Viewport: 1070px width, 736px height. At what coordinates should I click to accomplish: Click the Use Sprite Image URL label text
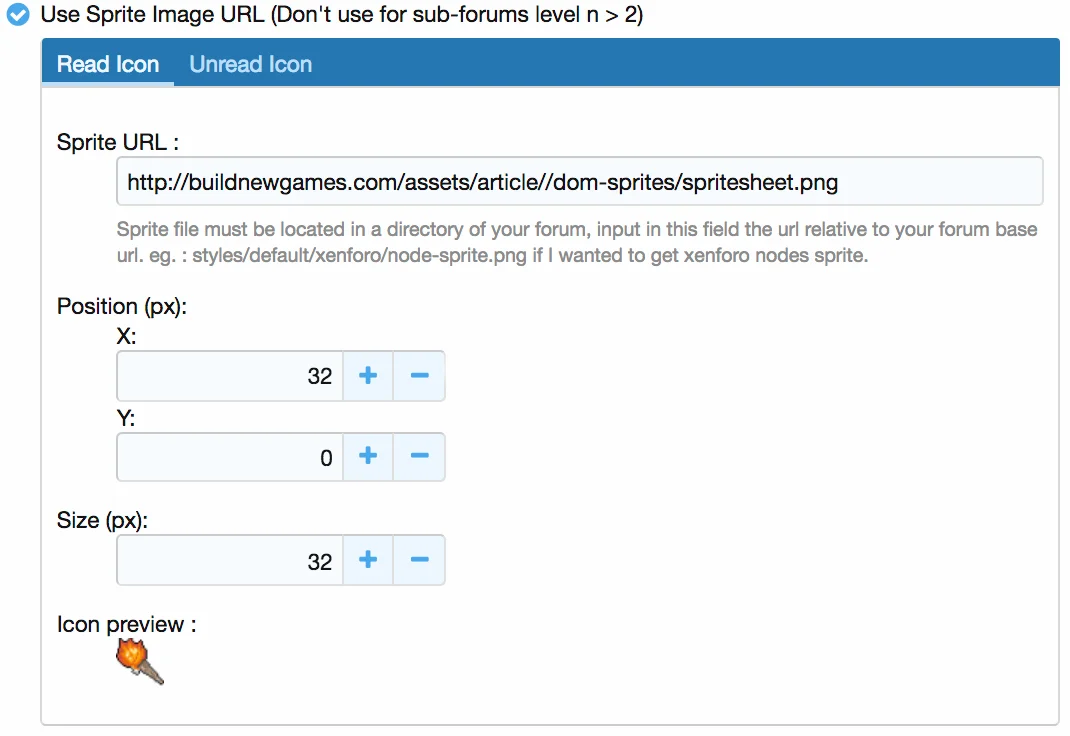click(340, 16)
